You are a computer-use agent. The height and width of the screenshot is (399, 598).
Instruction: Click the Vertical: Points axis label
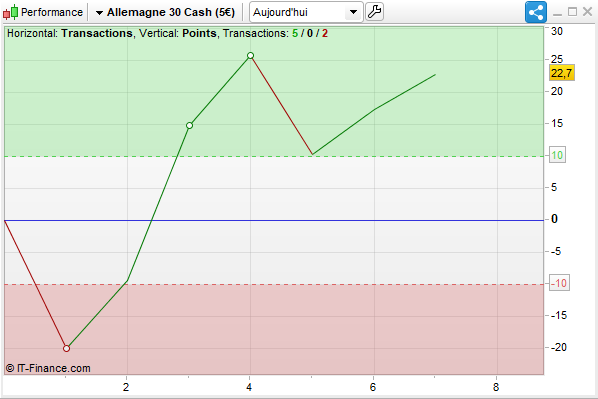pos(178,34)
